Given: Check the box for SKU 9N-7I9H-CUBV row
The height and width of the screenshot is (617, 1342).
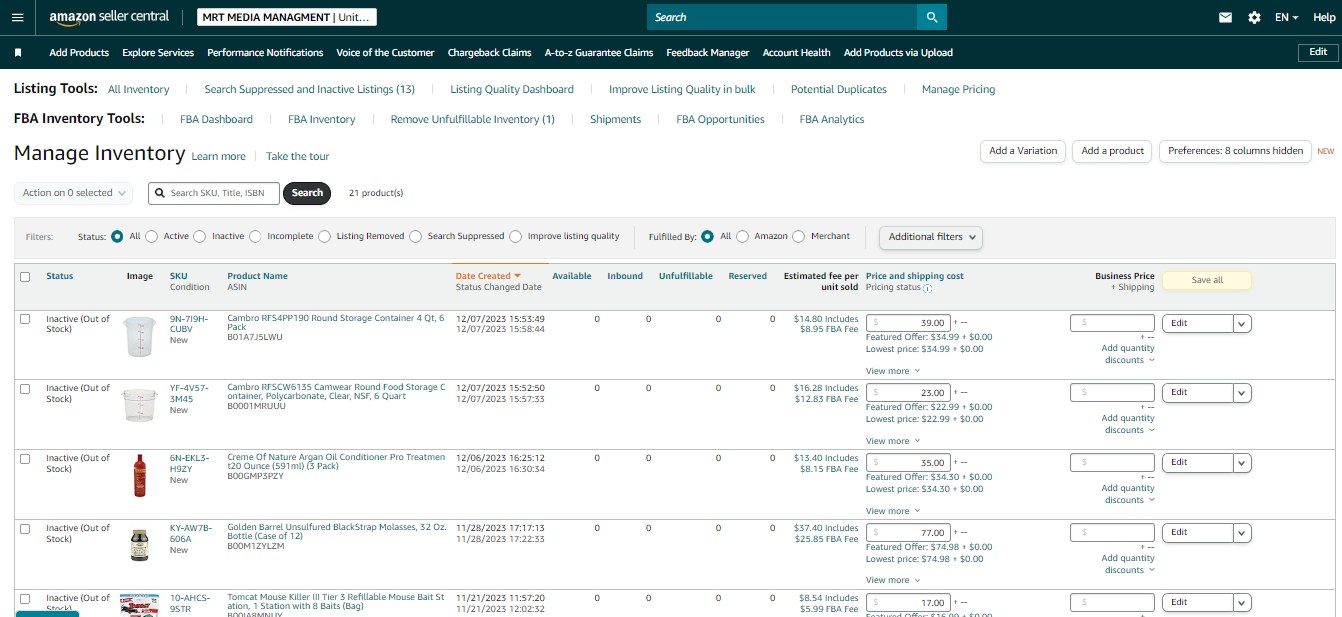Looking at the screenshot, I should click(25, 319).
